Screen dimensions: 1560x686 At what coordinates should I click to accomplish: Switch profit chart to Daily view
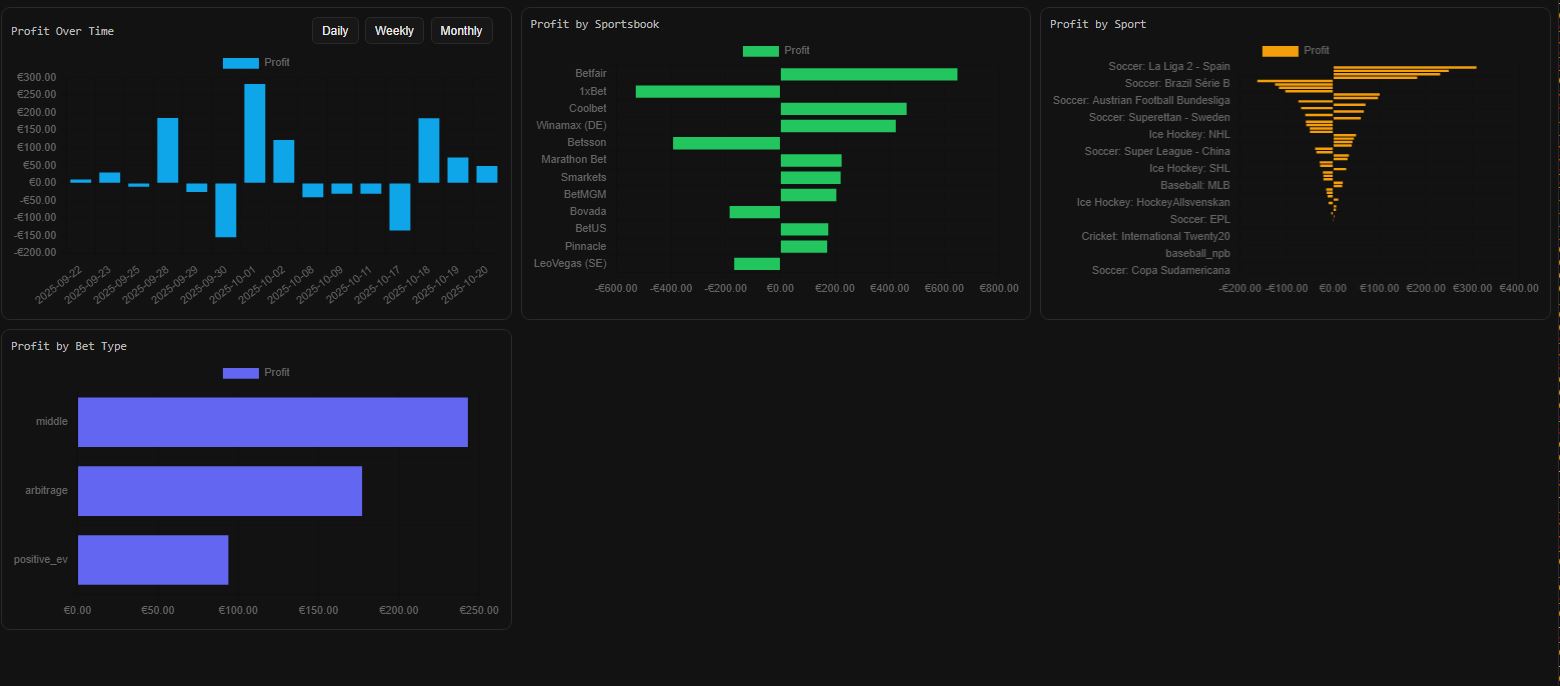pyautogui.click(x=335, y=31)
